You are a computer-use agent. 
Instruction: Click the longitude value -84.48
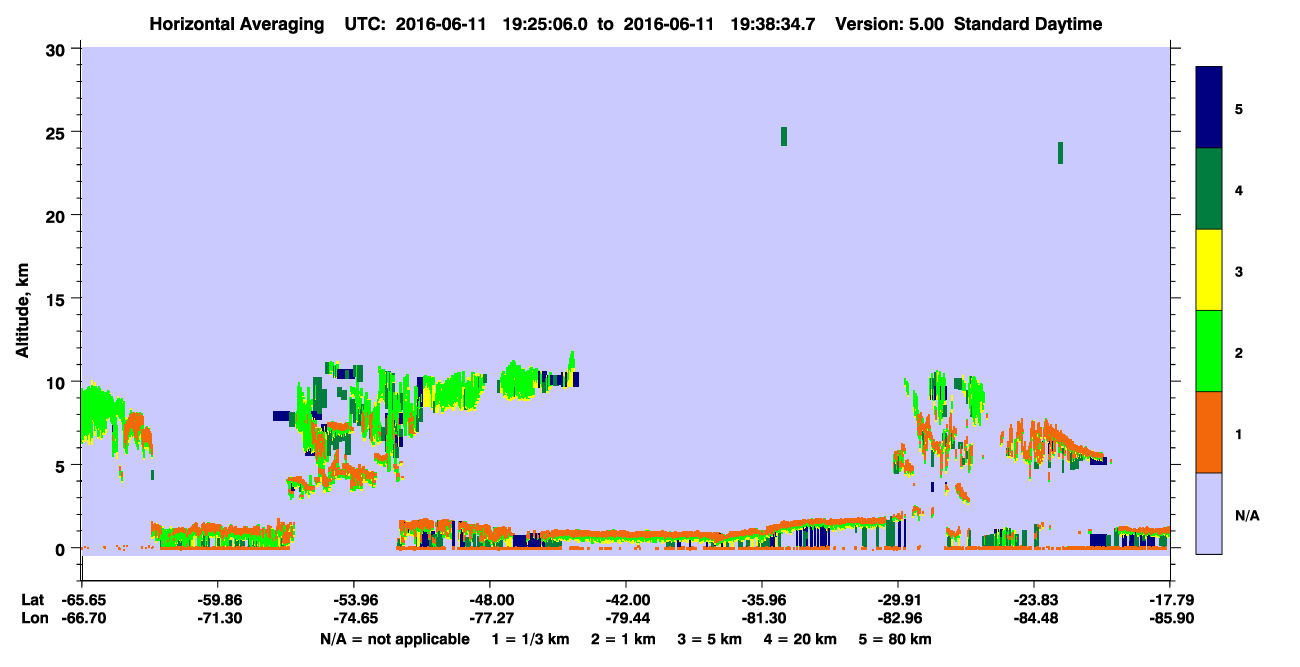pos(1034,619)
